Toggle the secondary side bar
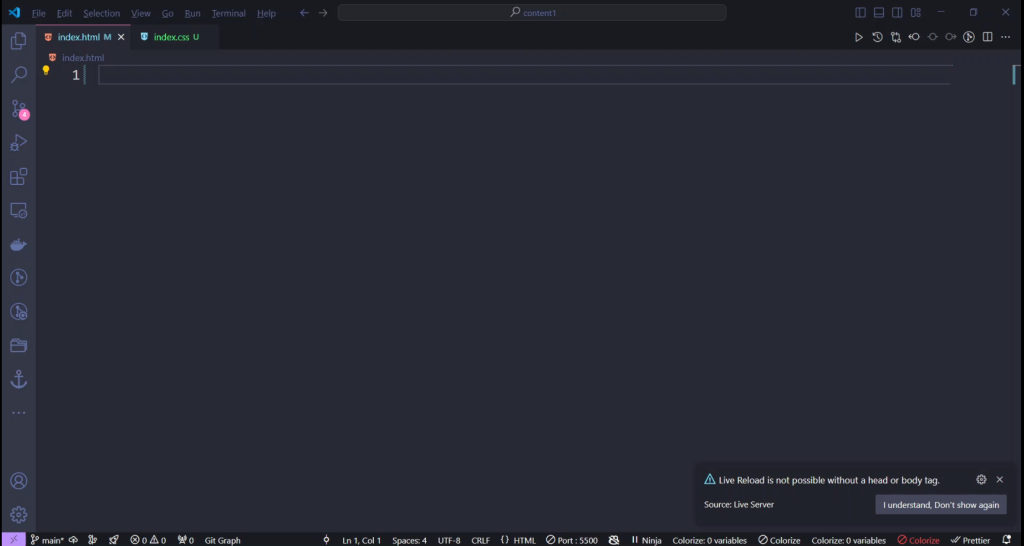This screenshot has width=1024, height=546. tap(897, 12)
